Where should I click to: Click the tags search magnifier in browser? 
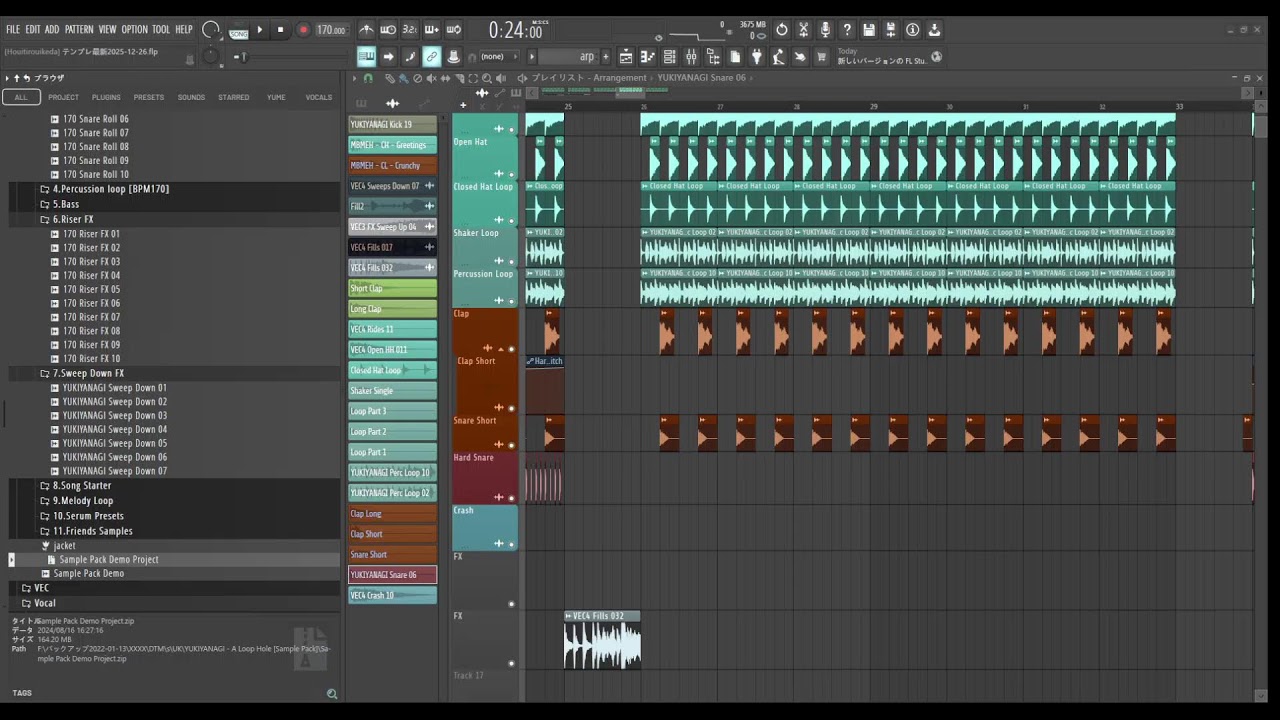[x=332, y=693]
